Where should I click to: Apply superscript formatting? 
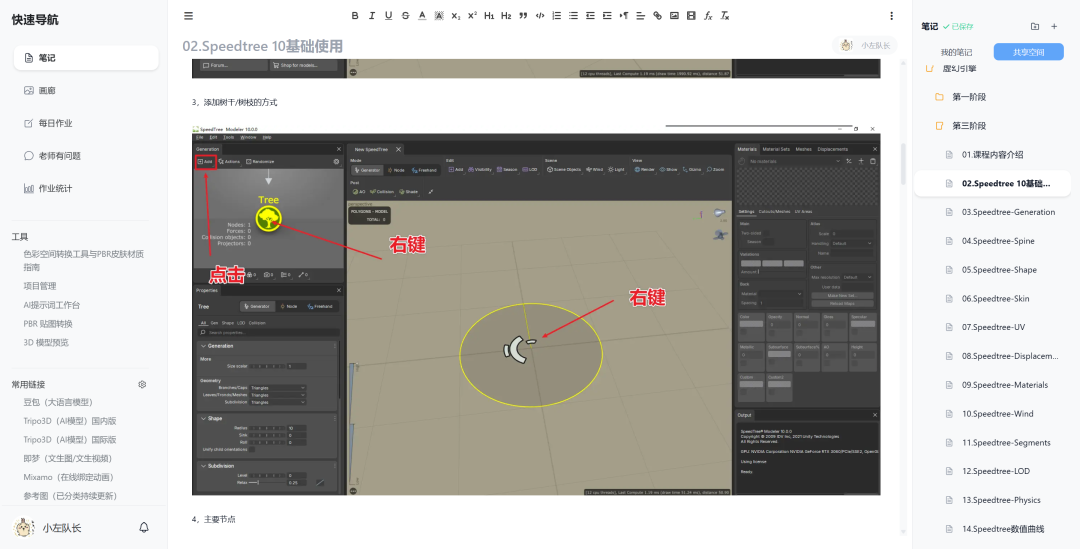pos(472,16)
